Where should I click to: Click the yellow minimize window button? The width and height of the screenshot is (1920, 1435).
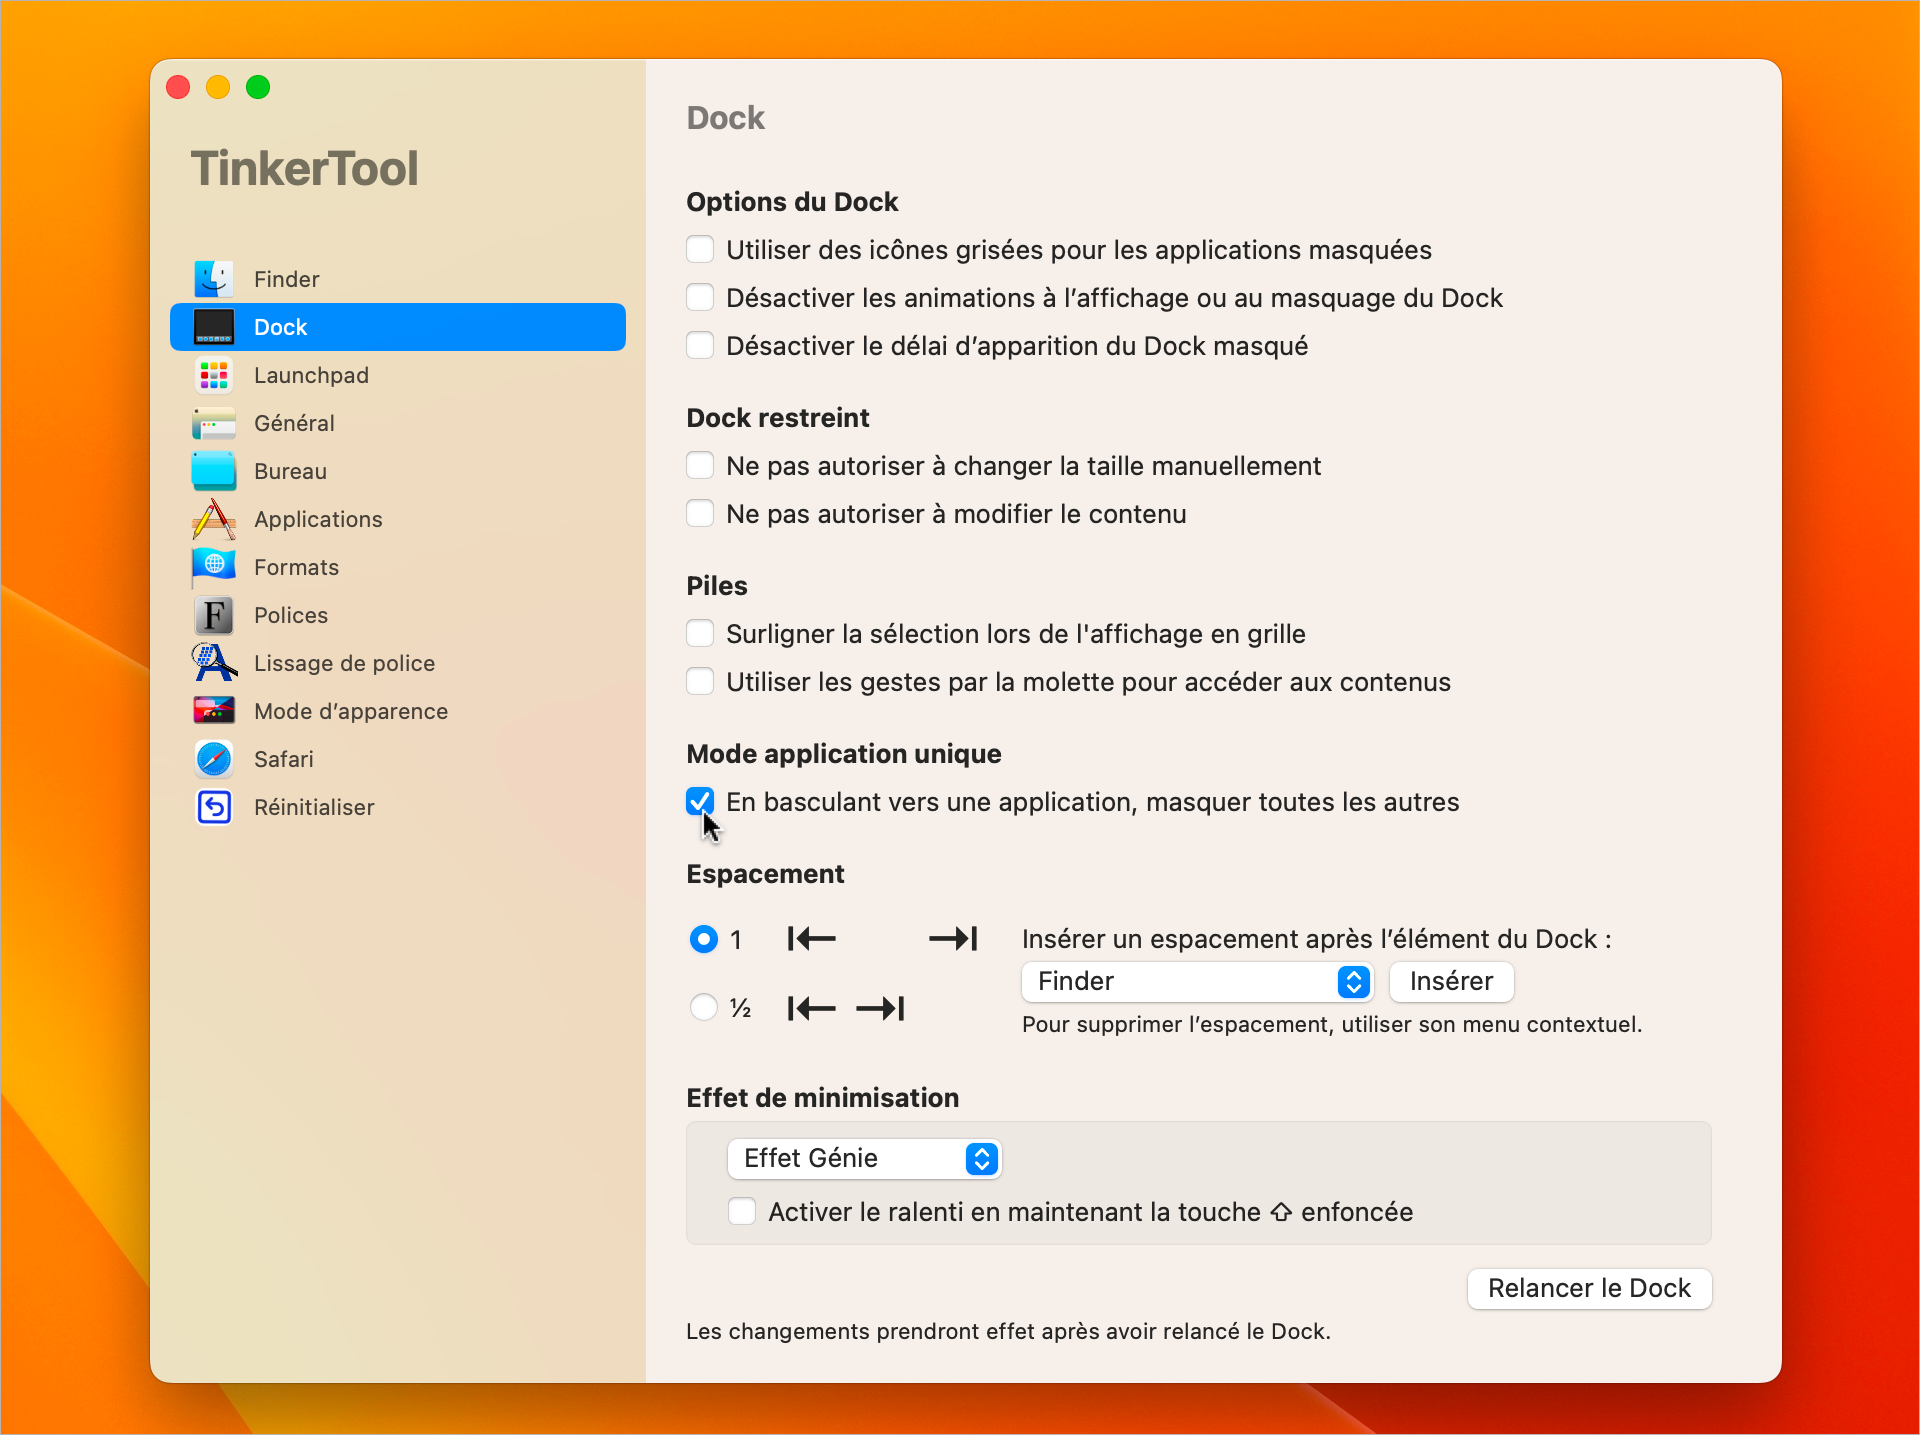coord(218,87)
